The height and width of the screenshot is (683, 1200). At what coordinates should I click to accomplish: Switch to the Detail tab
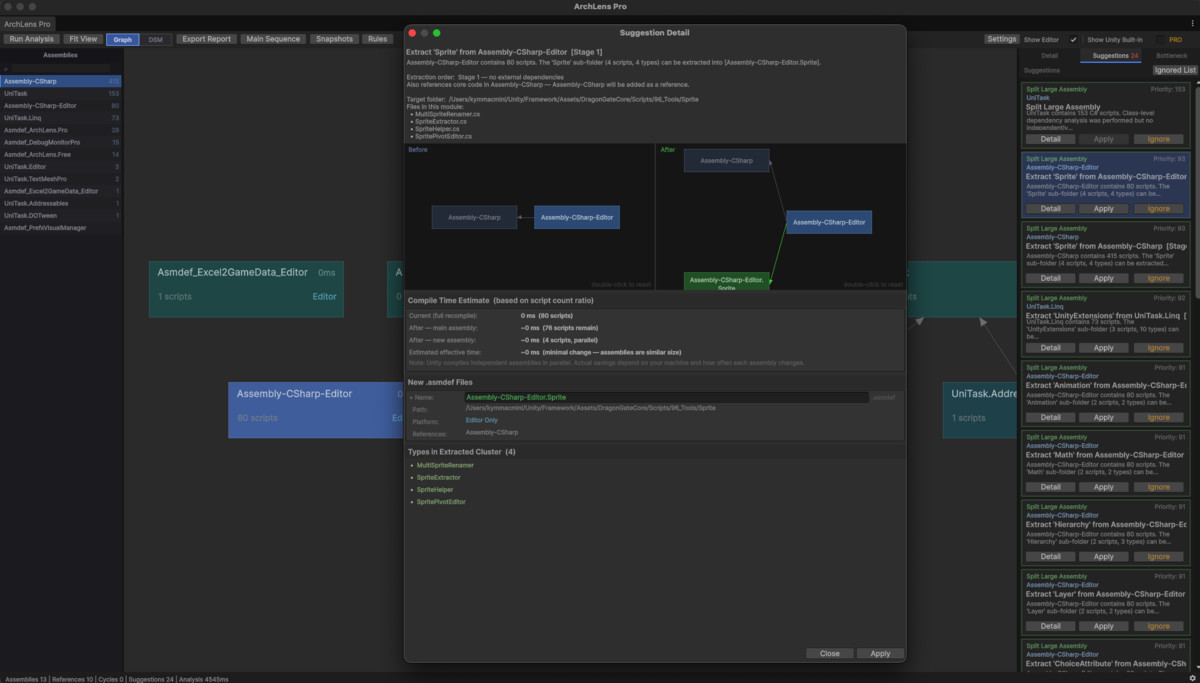pos(1049,55)
